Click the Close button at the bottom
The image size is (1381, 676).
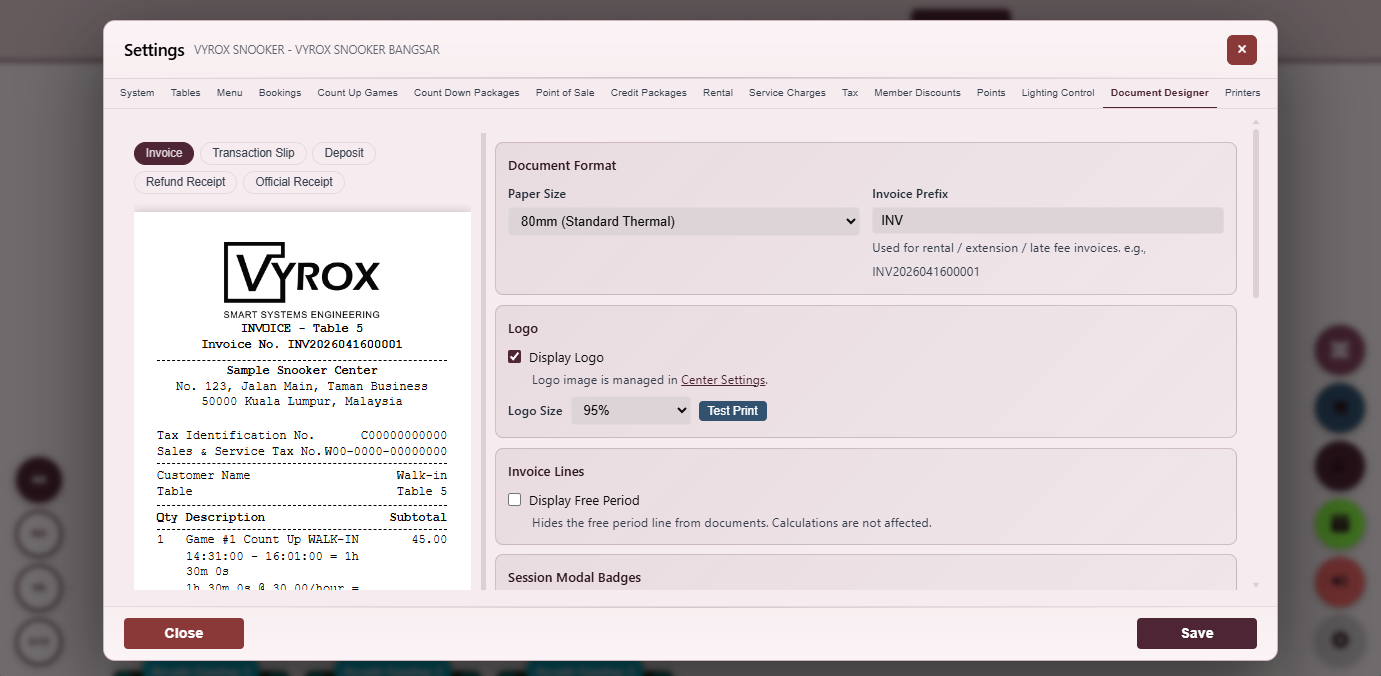click(x=184, y=633)
